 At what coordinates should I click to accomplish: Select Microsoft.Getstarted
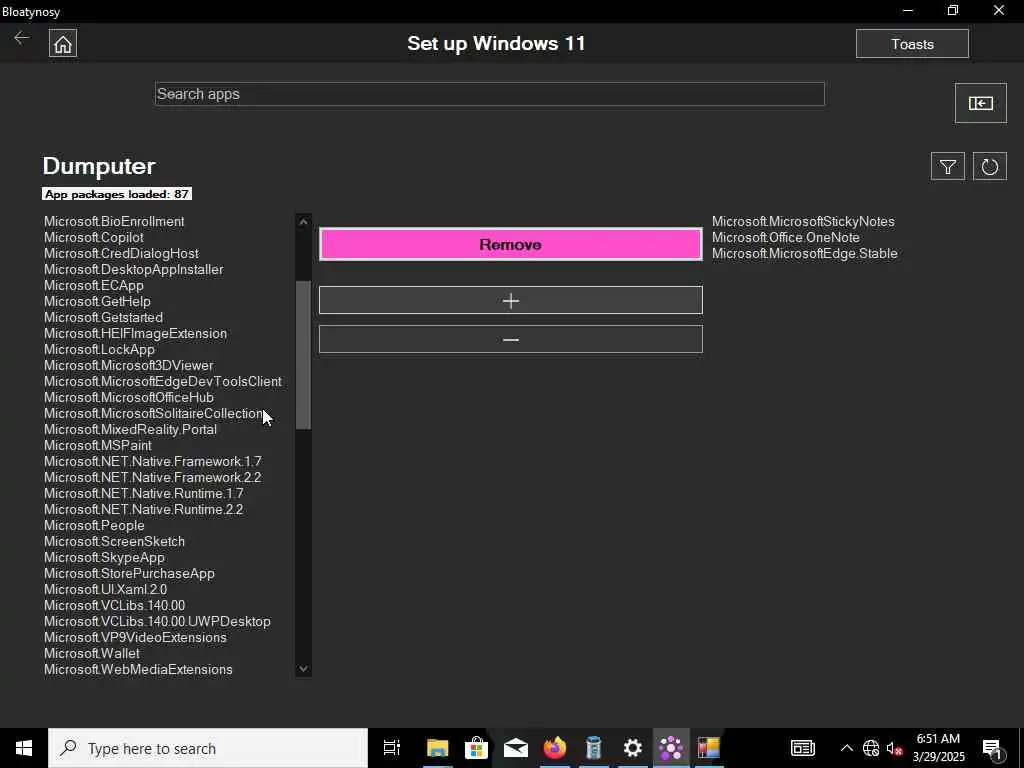[x=104, y=317]
